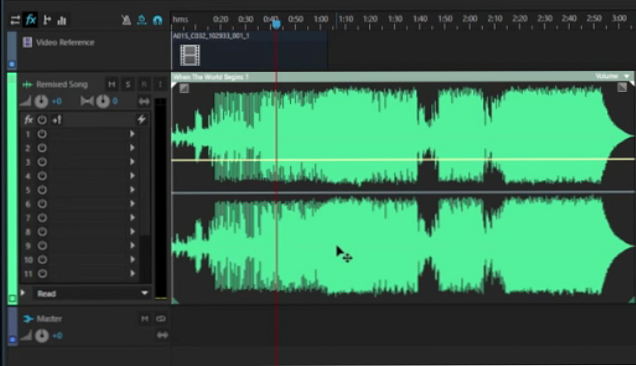
Task: Toggle power for effect slot 11
Action: [x=42, y=274]
